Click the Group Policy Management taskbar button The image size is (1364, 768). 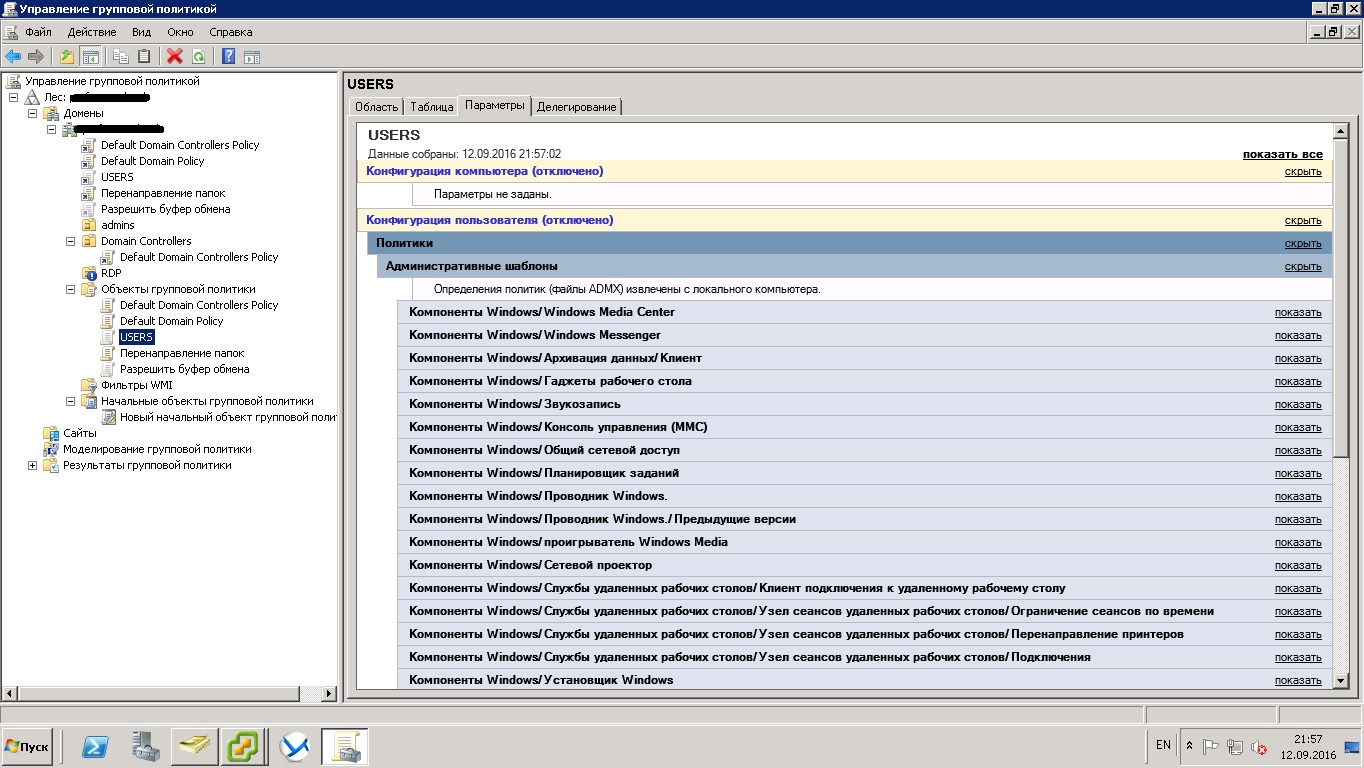pos(345,747)
